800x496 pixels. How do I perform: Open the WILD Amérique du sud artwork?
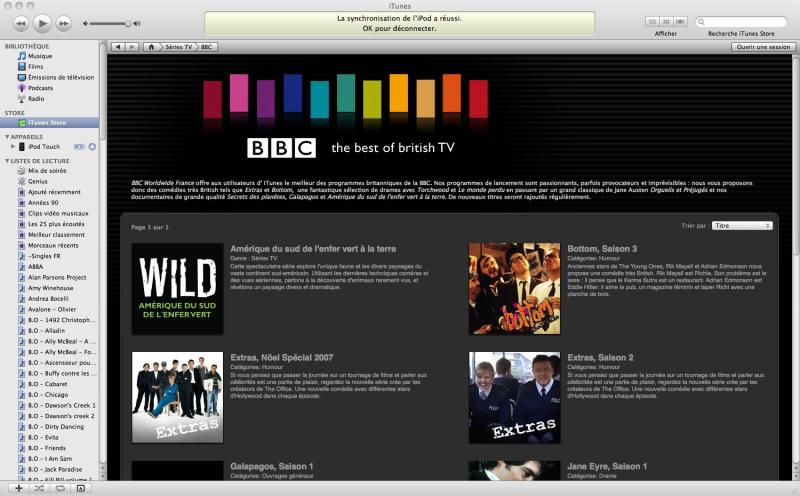click(x=178, y=289)
